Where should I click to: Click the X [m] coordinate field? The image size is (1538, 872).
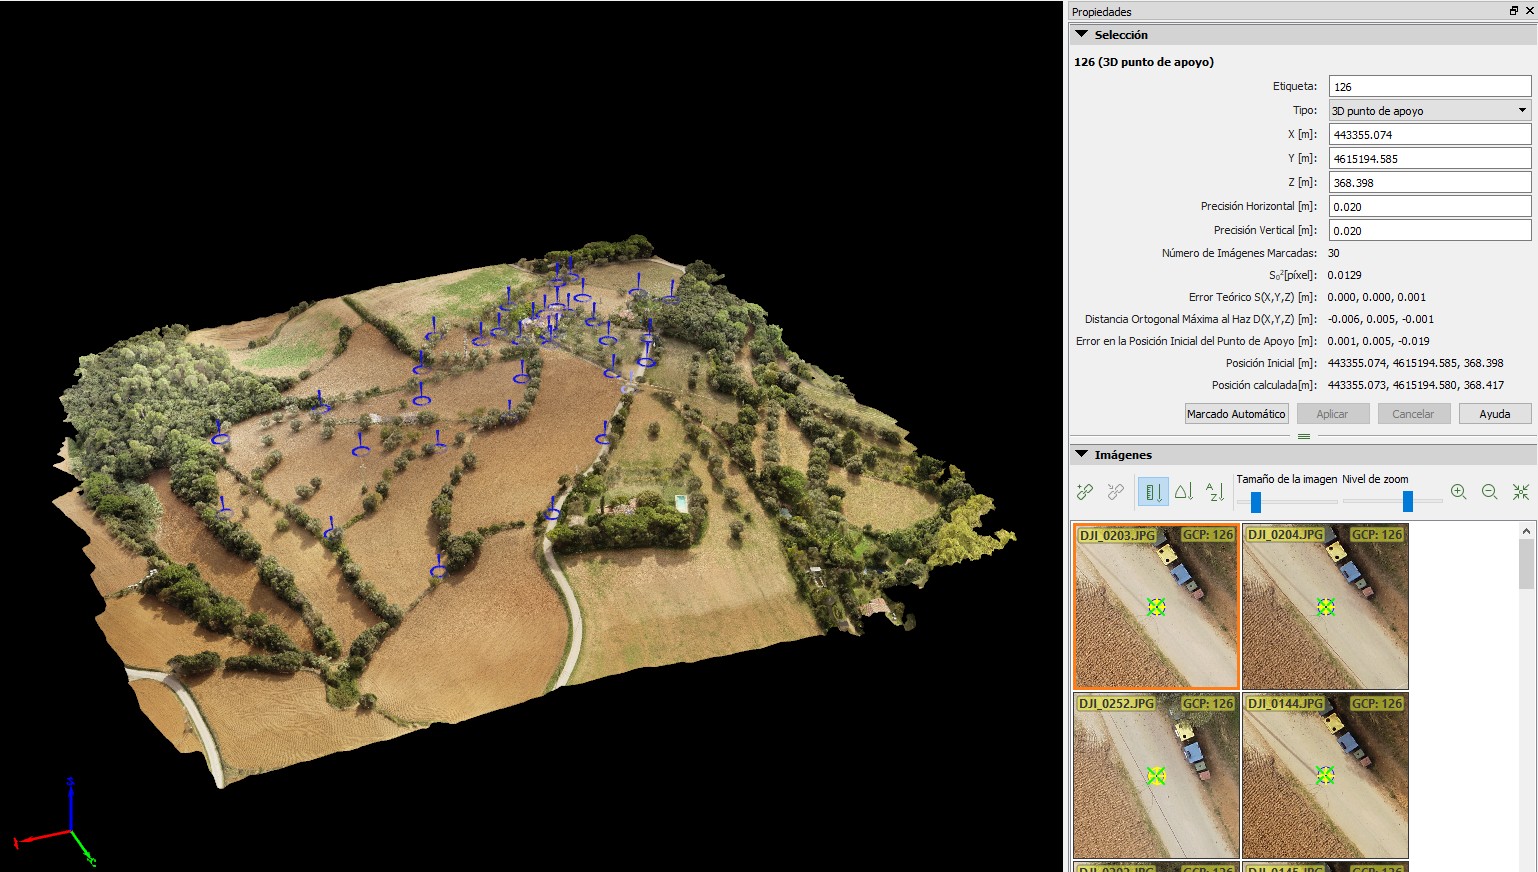tap(1430, 135)
